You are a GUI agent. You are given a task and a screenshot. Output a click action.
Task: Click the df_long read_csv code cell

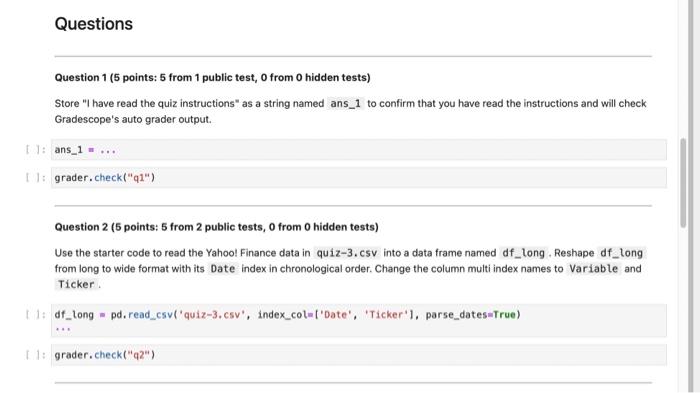[x=358, y=321]
